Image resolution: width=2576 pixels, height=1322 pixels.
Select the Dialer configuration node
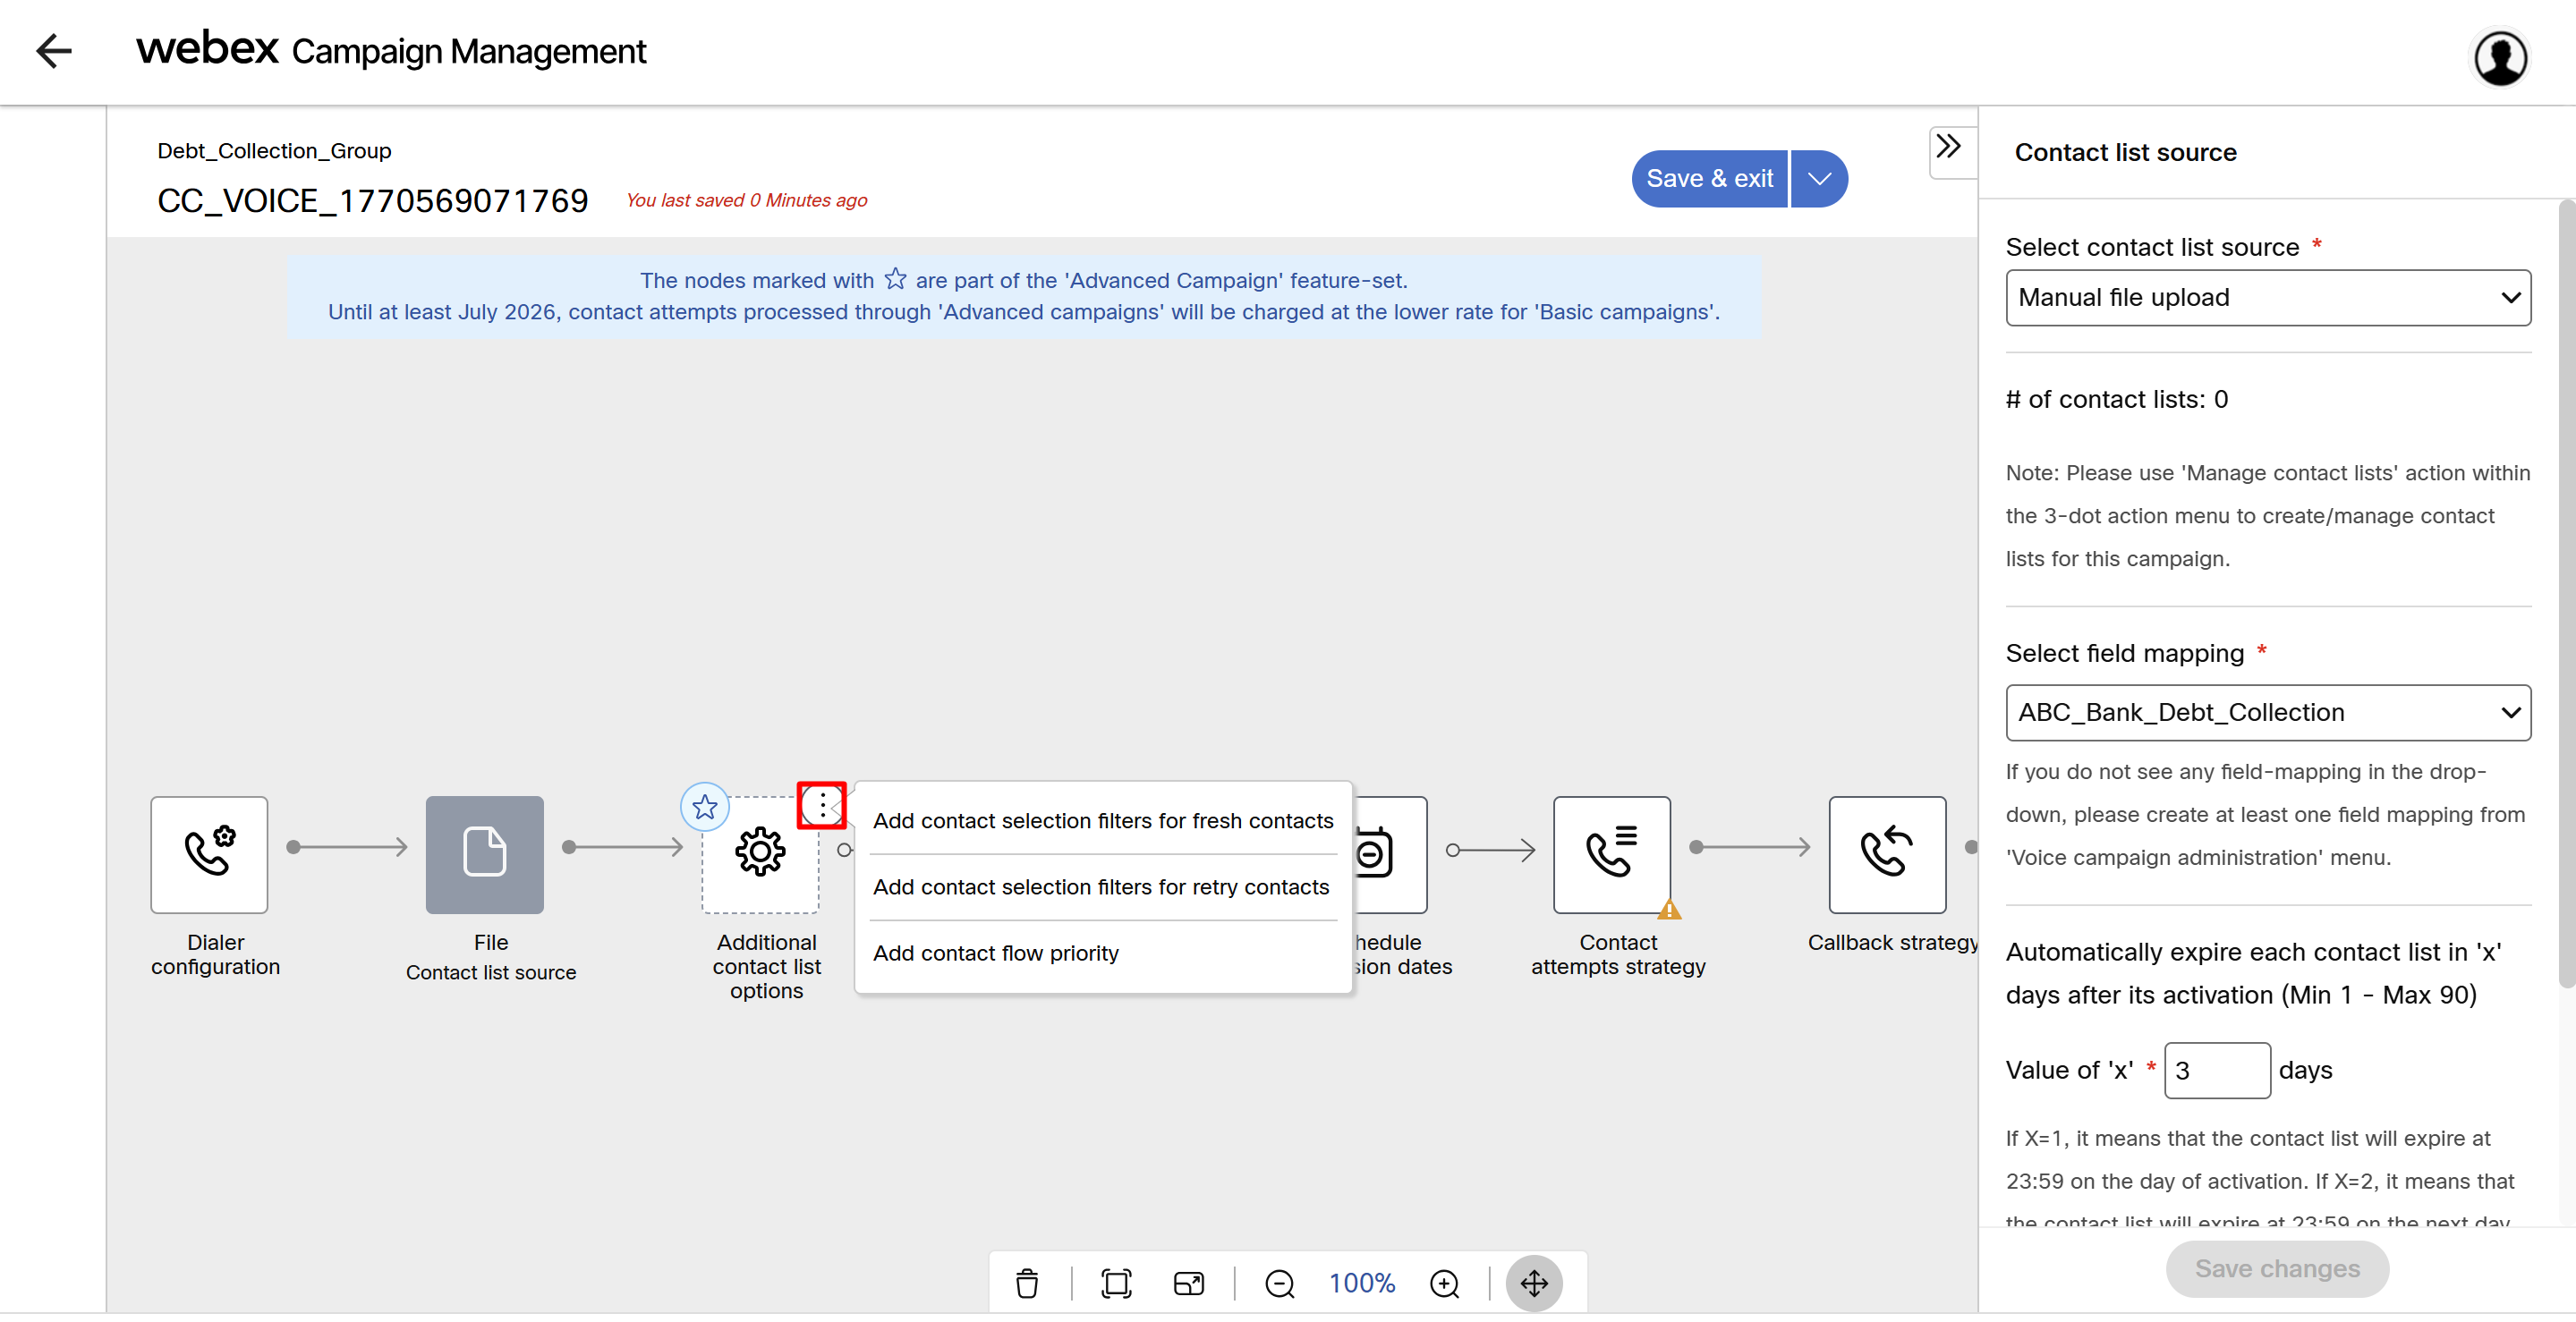(209, 853)
